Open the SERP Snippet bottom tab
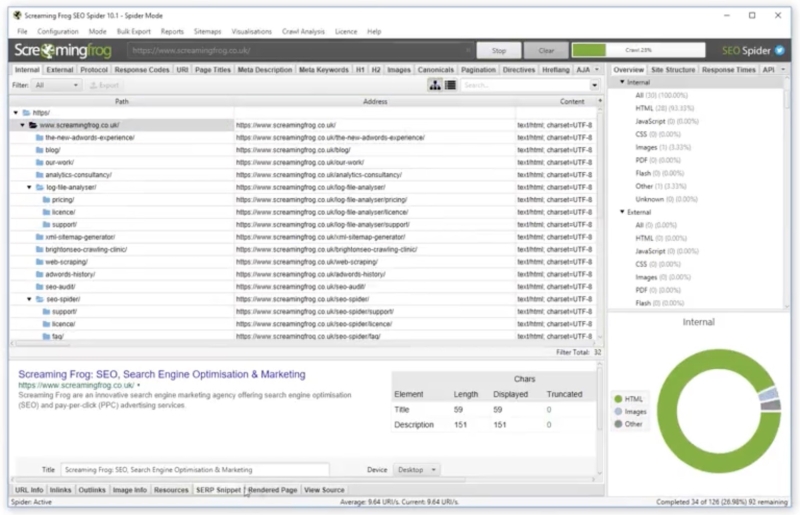 pyautogui.click(x=218, y=490)
